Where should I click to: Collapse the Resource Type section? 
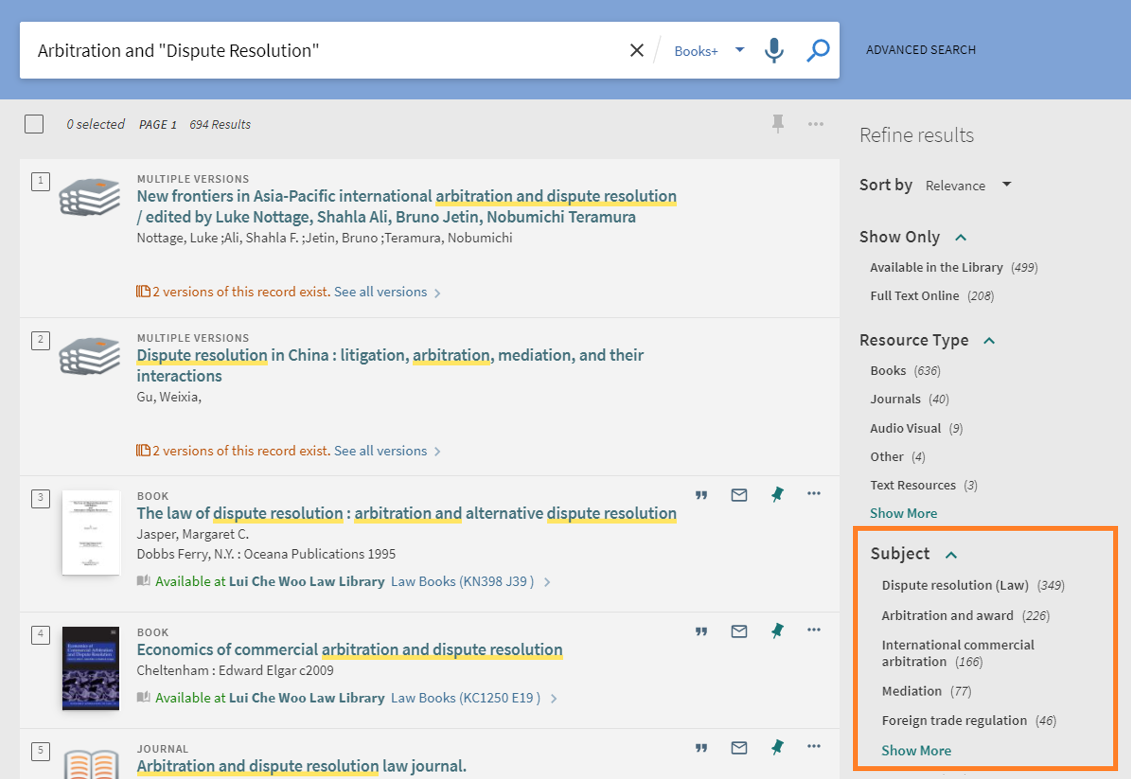(988, 341)
